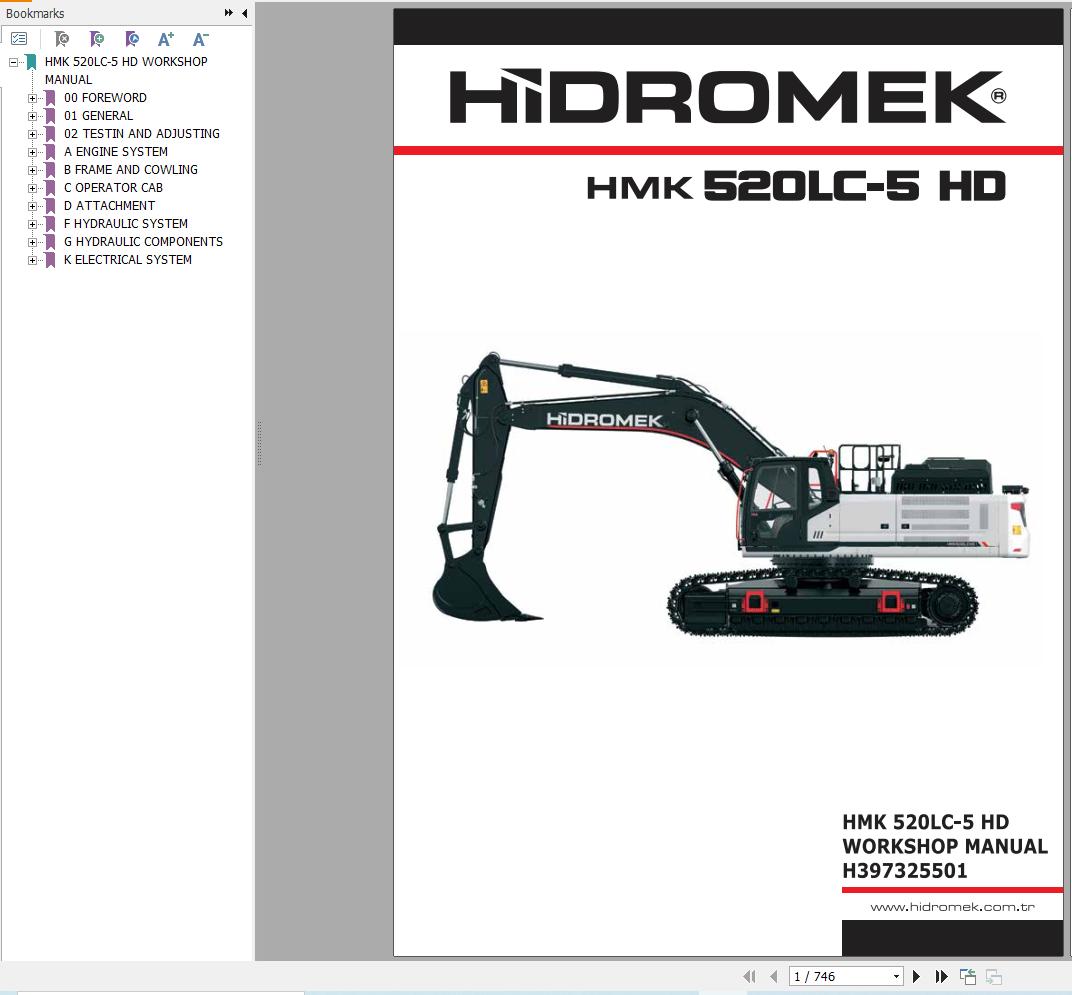
Task: Click the bookmark icon beside G HYDRAULIC COMPONENTS
Action: (x=50, y=242)
